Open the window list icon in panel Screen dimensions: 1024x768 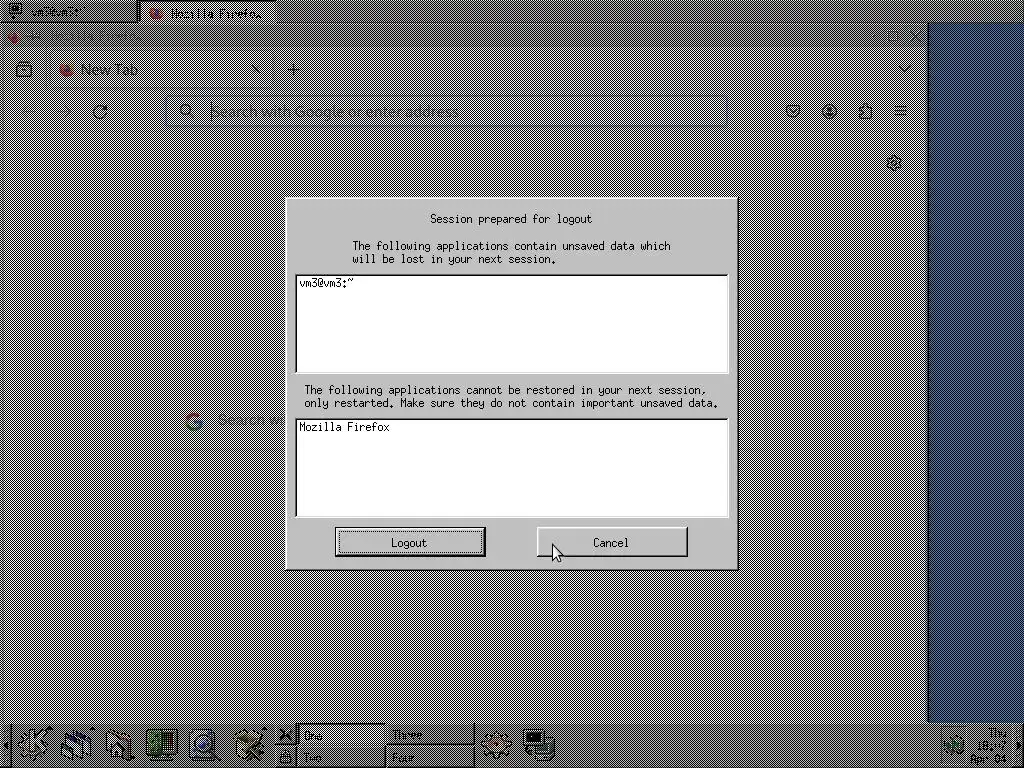pyautogui.click(x=76, y=744)
